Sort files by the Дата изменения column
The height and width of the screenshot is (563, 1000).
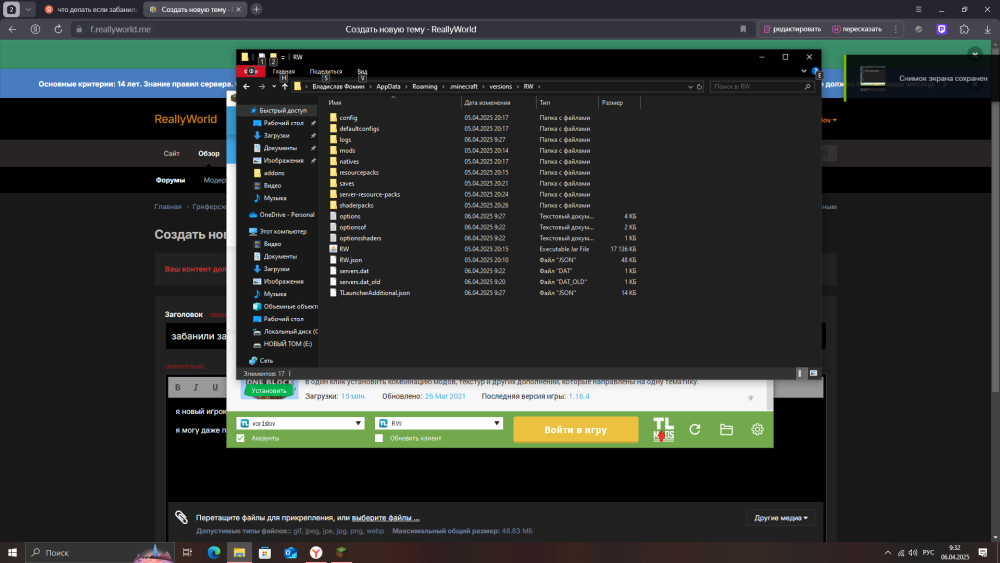(487, 103)
